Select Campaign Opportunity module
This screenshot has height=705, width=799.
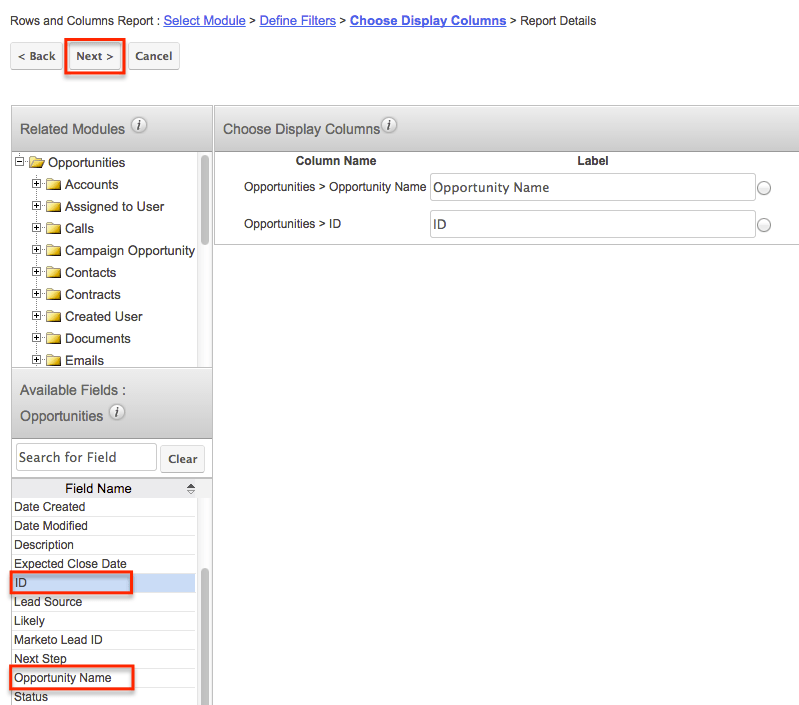click(x=130, y=251)
